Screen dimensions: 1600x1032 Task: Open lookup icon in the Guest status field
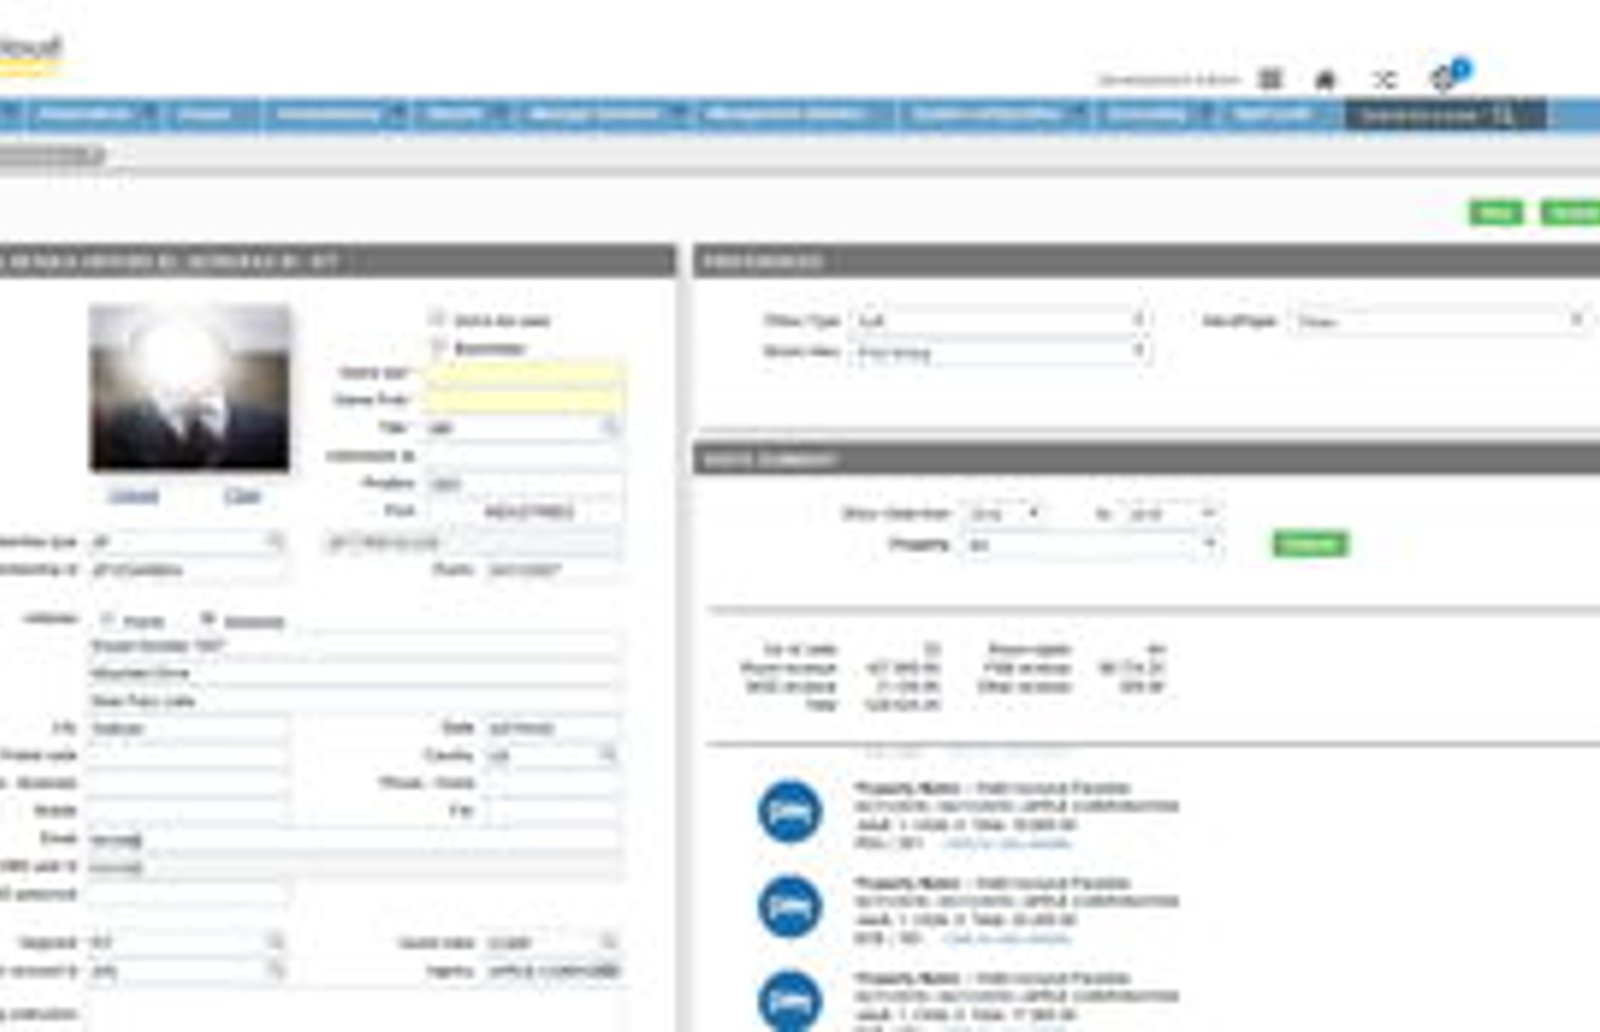(607, 942)
